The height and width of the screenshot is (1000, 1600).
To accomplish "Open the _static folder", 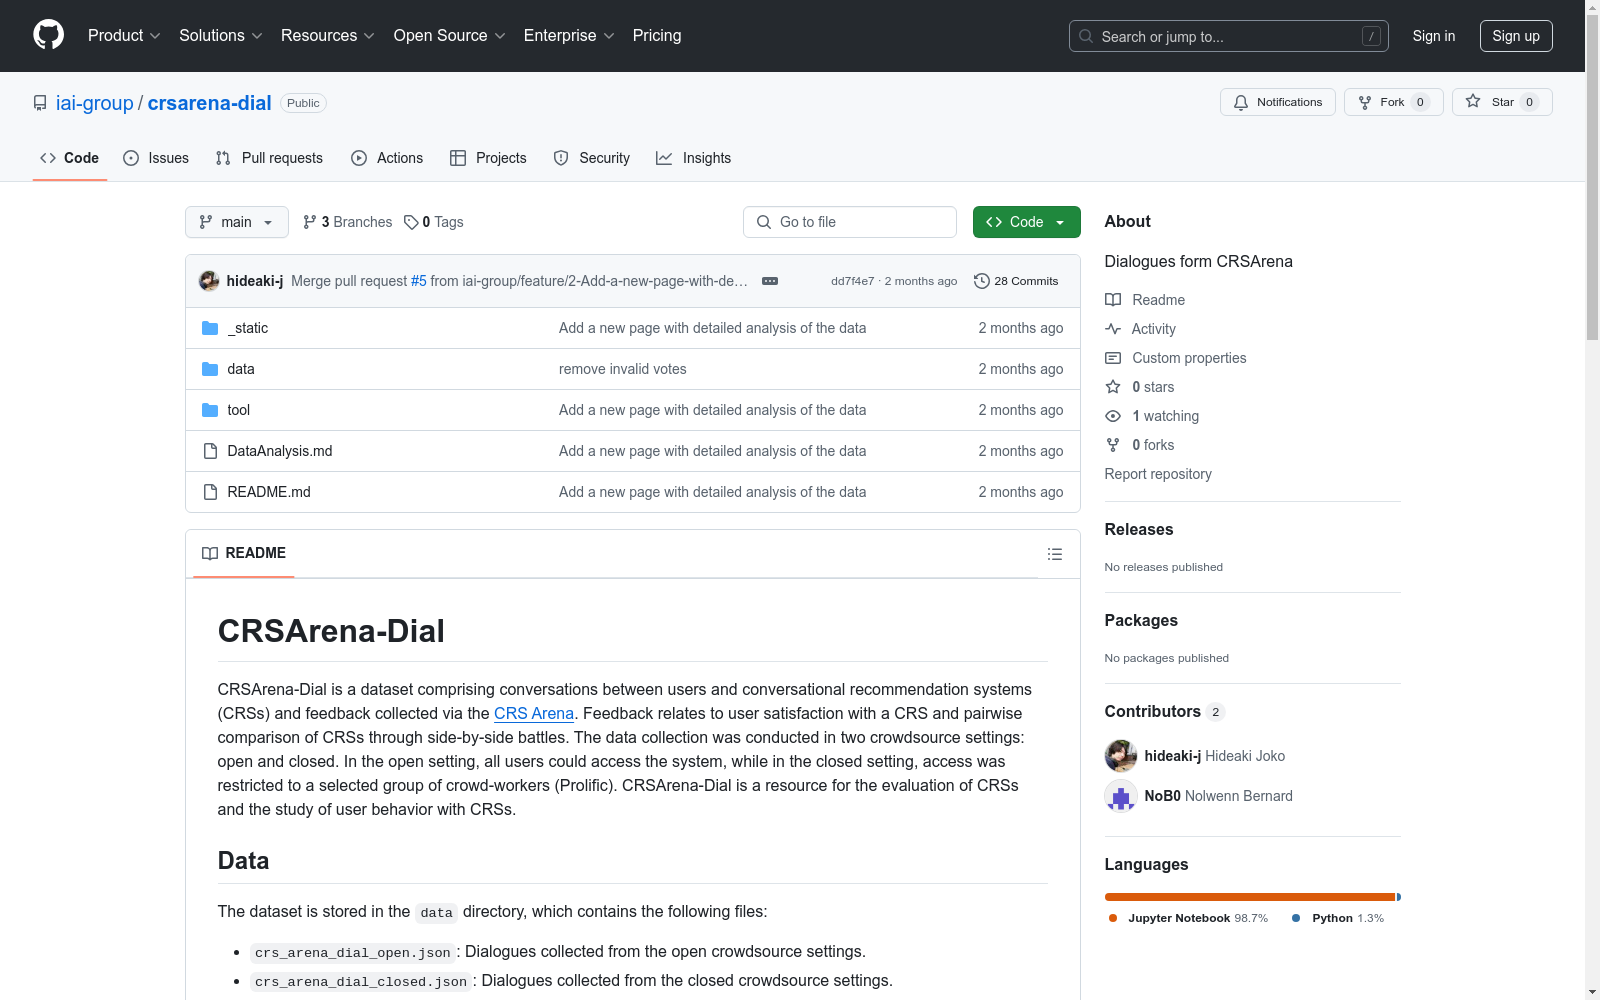I will tap(248, 328).
